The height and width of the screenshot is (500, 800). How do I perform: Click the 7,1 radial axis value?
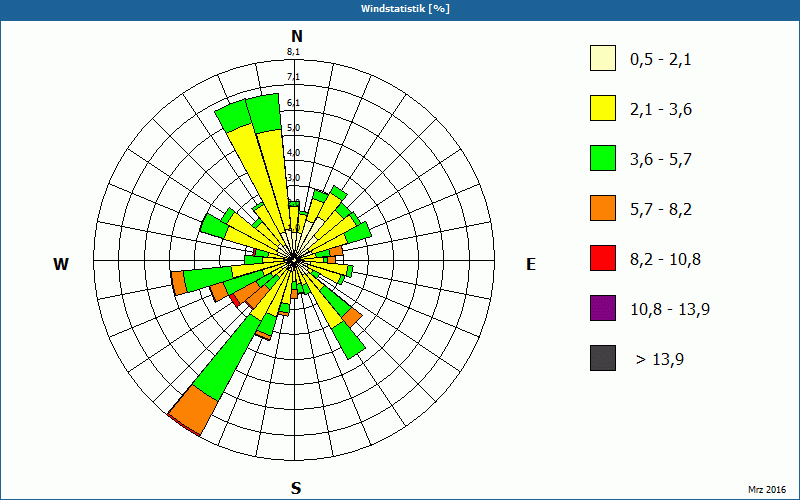[293, 77]
